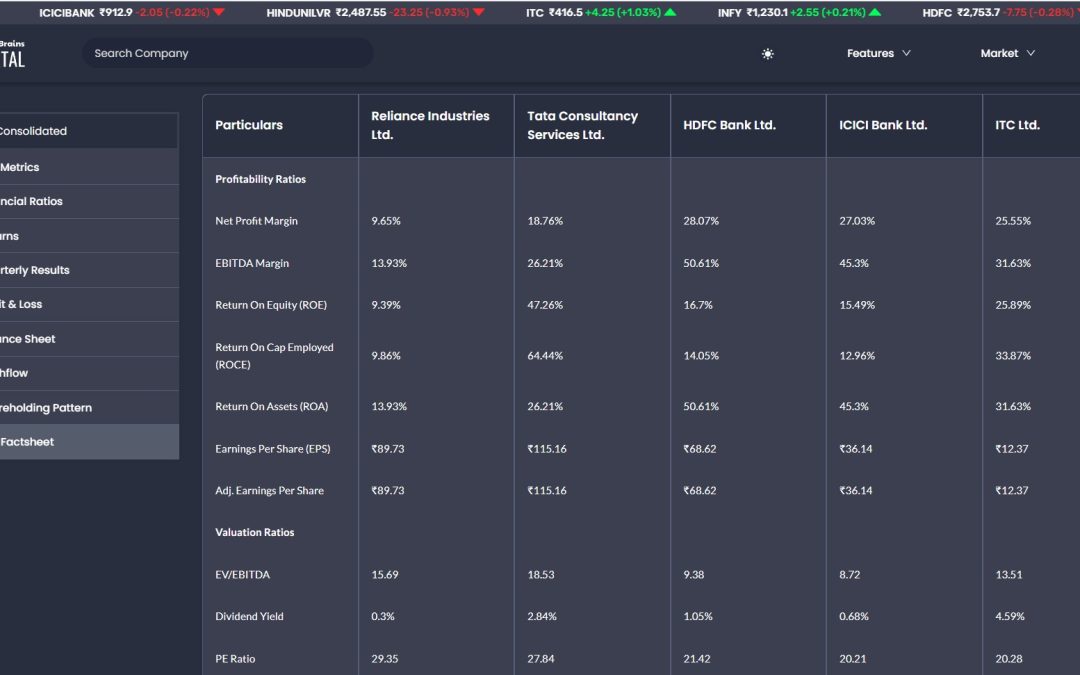Click the PE Ratio row label

[235, 659]
